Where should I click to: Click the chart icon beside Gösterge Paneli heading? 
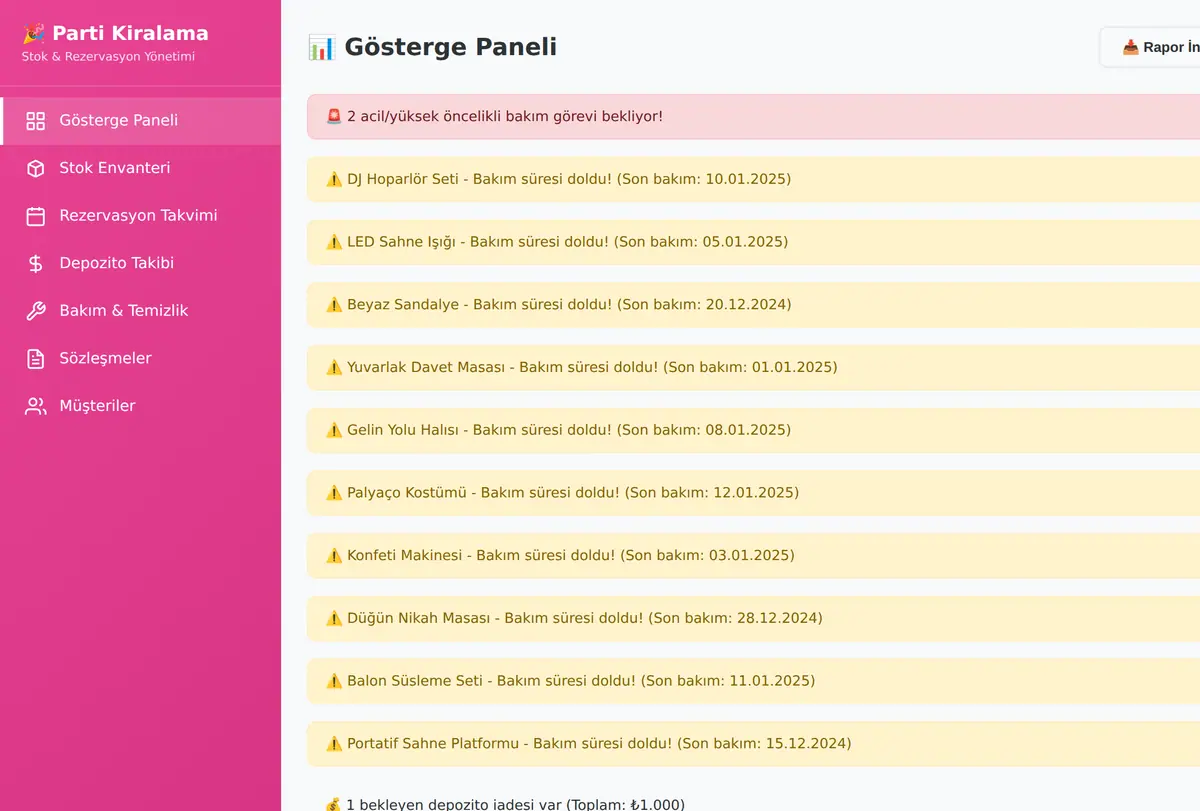[x=321, y=47]
